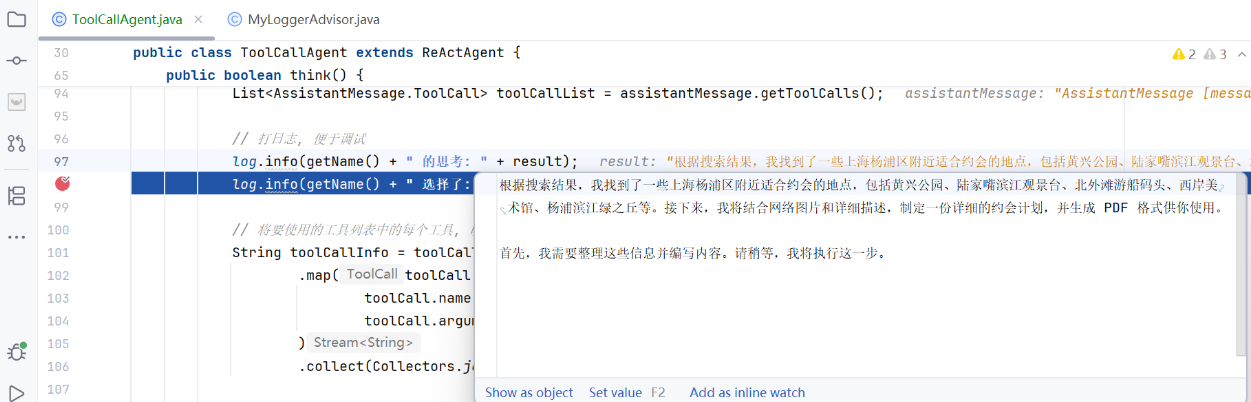Click the yellow warnings indicator showing 2

pos(1184,54)
